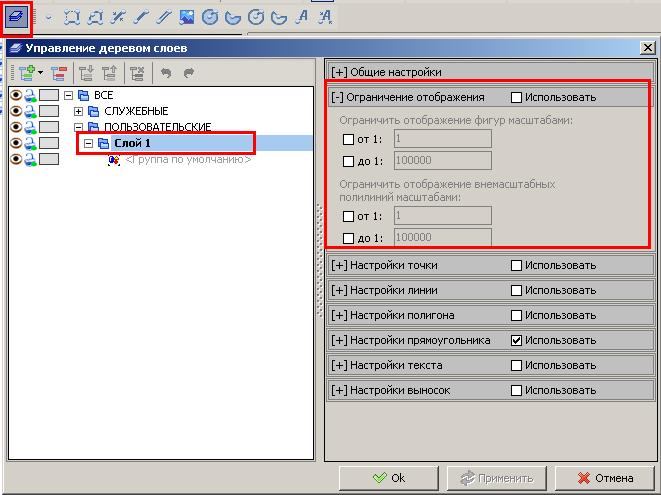This screenshot has height=495, width=661.
Task: Click the add layer icon with green plus
Action: [24, 73]
